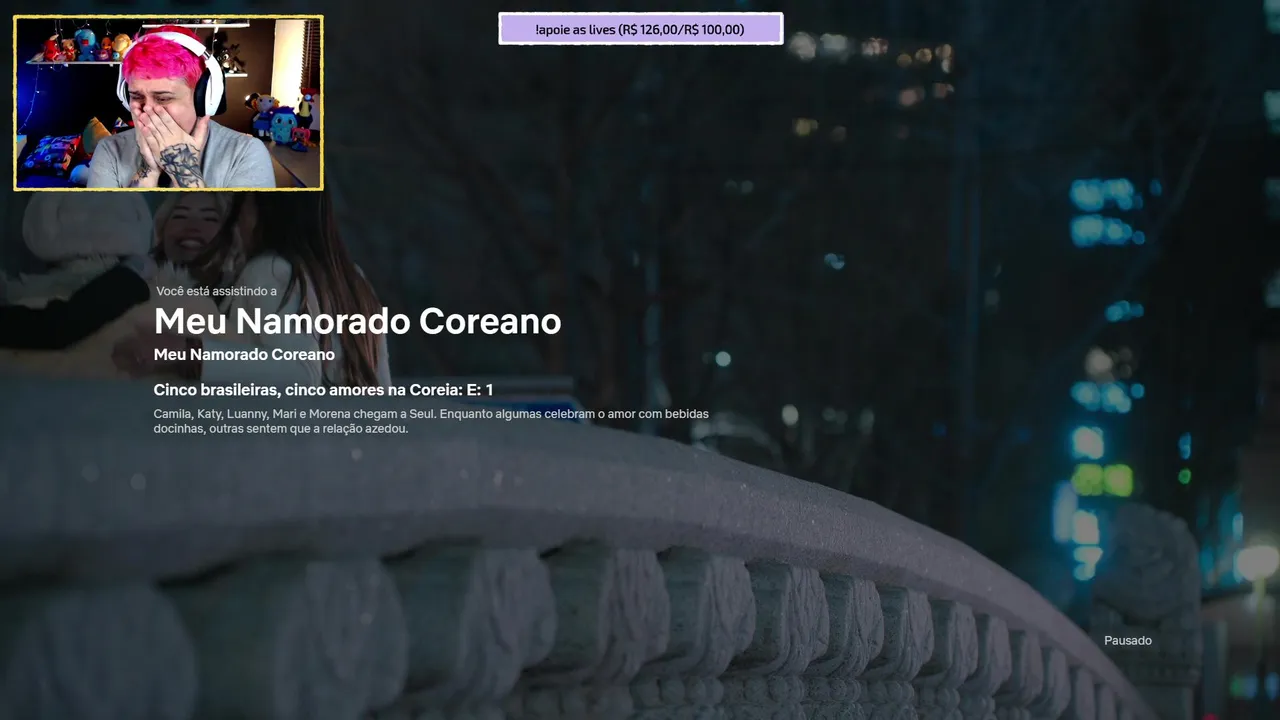Click episode title 'Cinco brasileiras, cinco amores na Coreia: E: 1'
The image size is (1280, 720).
[x=323, y=390]
